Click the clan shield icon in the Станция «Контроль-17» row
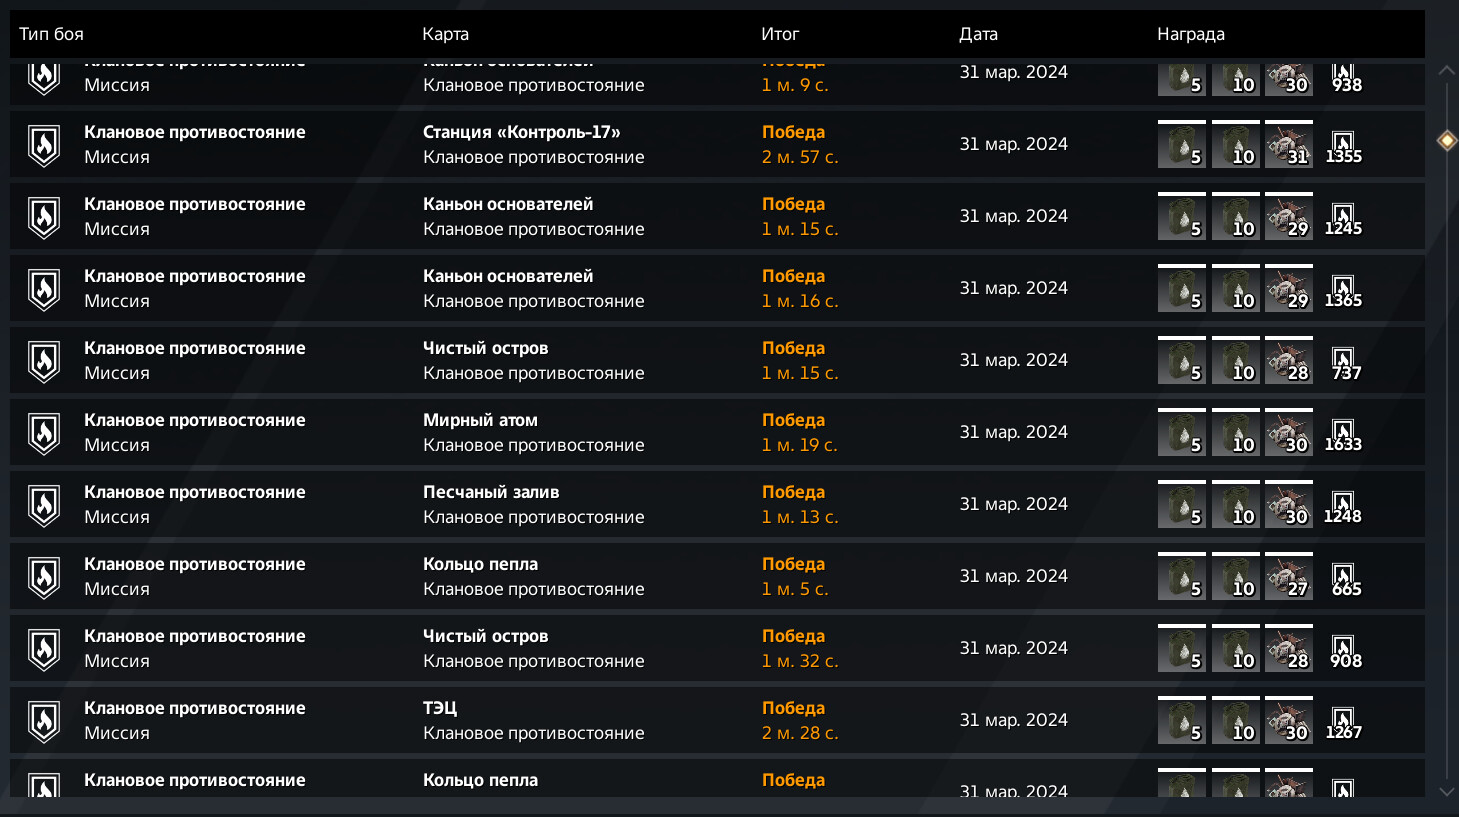The image size is (1459, 817). click(44, 145)
